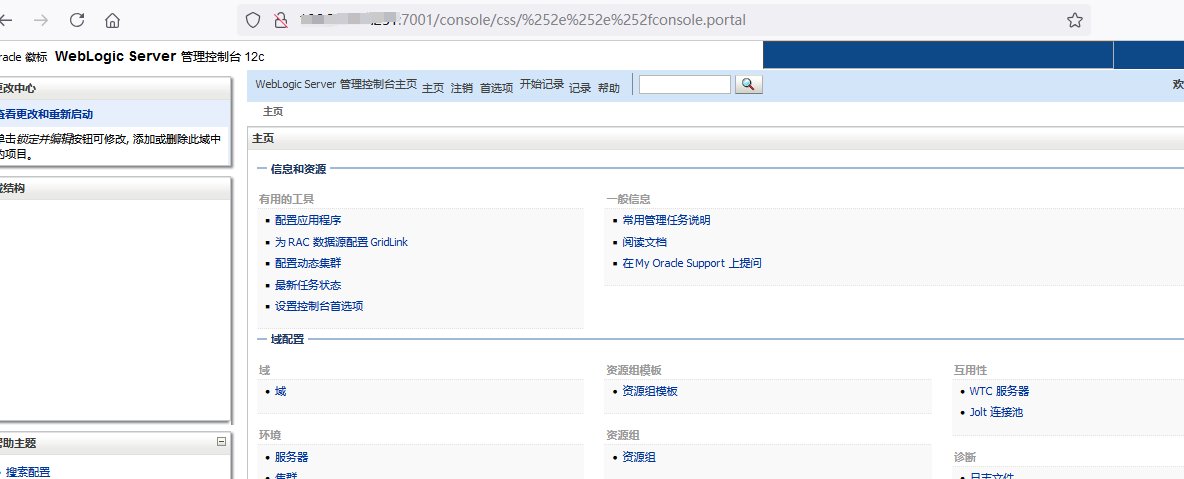Click the browser forward arrow

41,20
